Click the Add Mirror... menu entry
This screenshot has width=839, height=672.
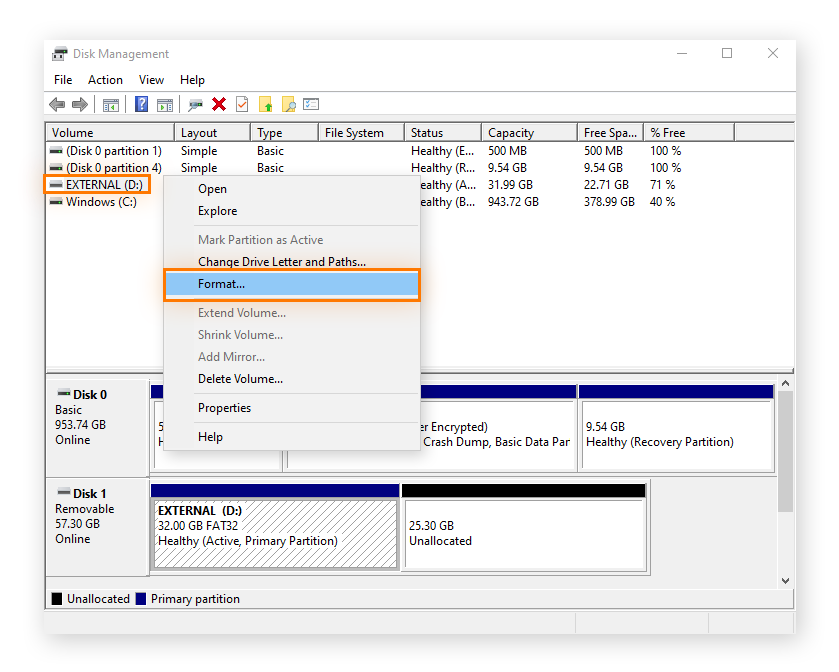tap(292, 357)
